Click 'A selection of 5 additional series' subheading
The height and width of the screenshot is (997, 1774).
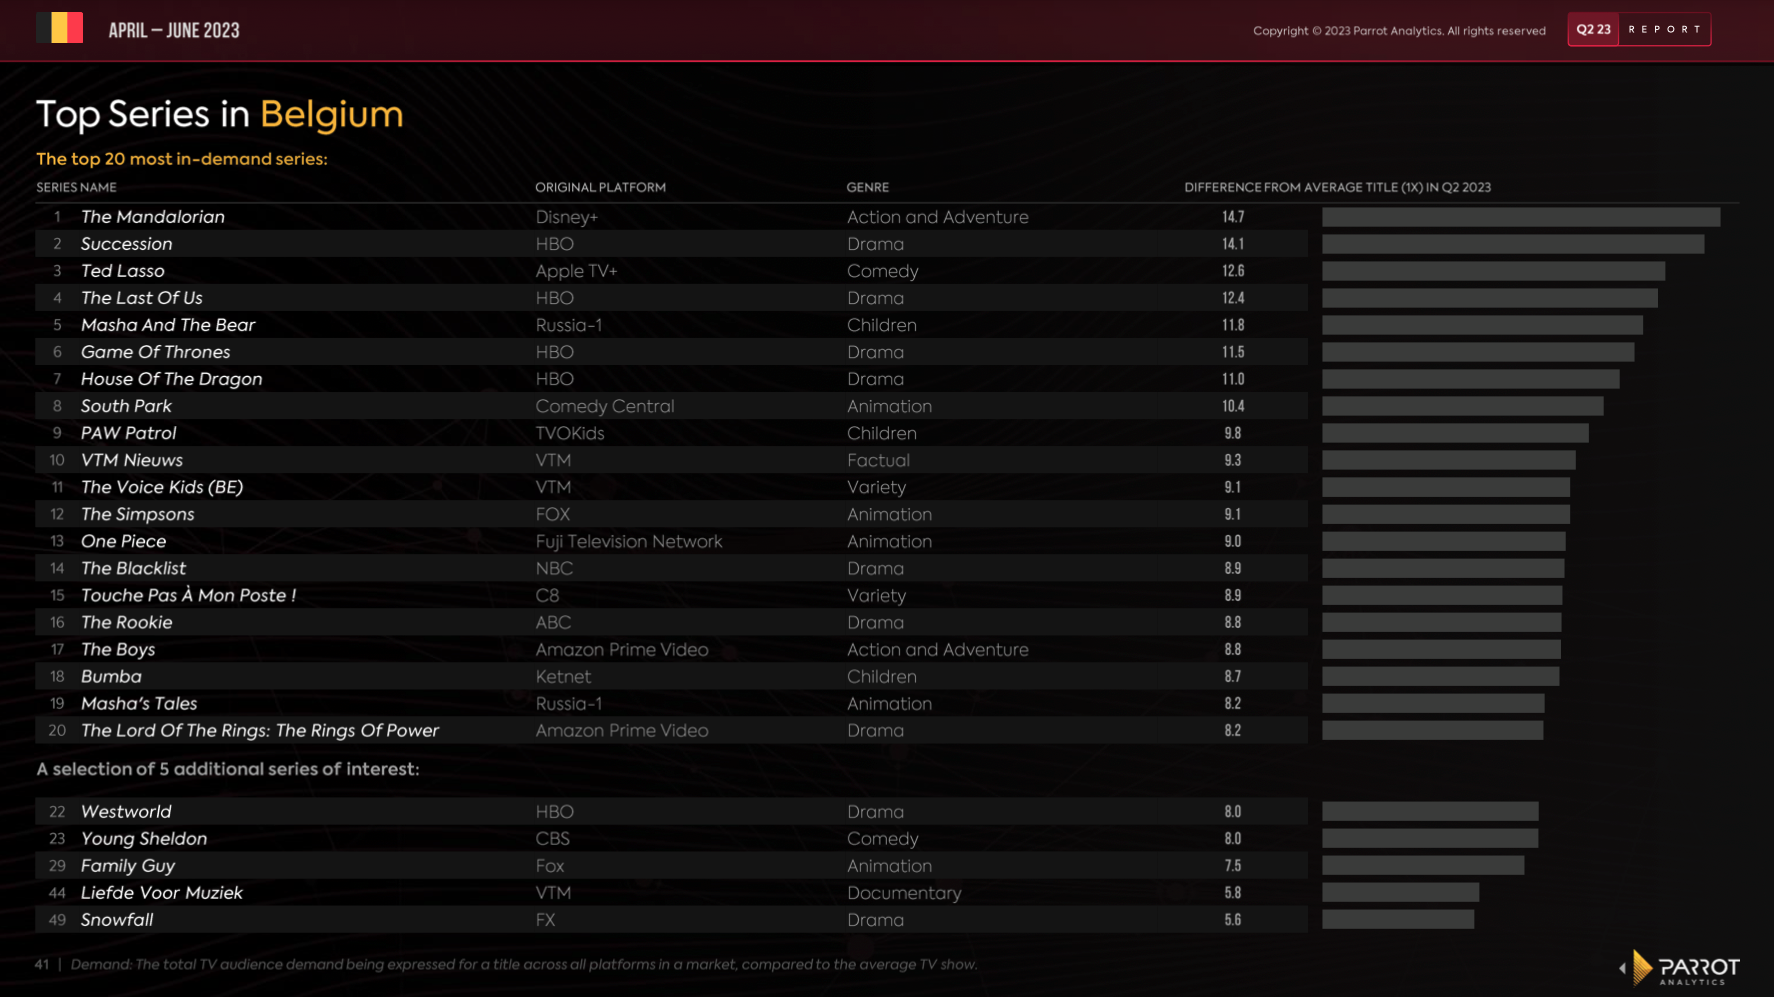[228, 769]
